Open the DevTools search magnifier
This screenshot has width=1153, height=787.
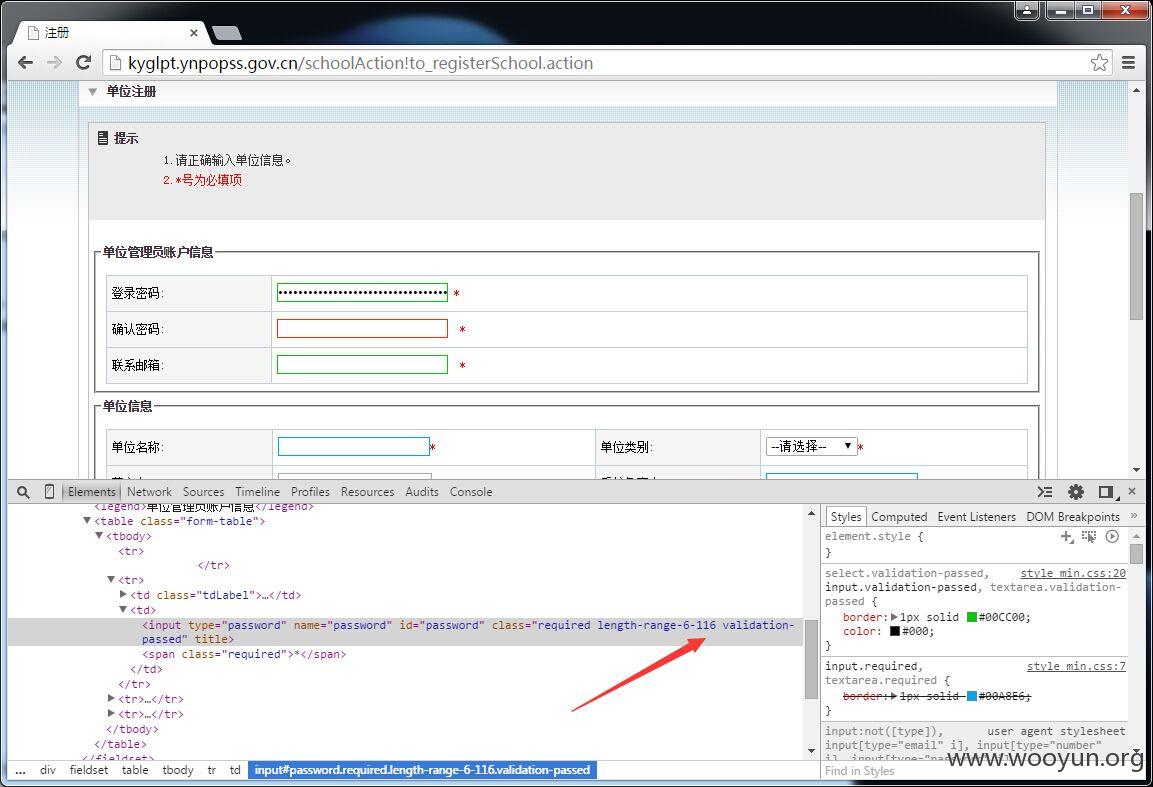(x=24, y=492)
